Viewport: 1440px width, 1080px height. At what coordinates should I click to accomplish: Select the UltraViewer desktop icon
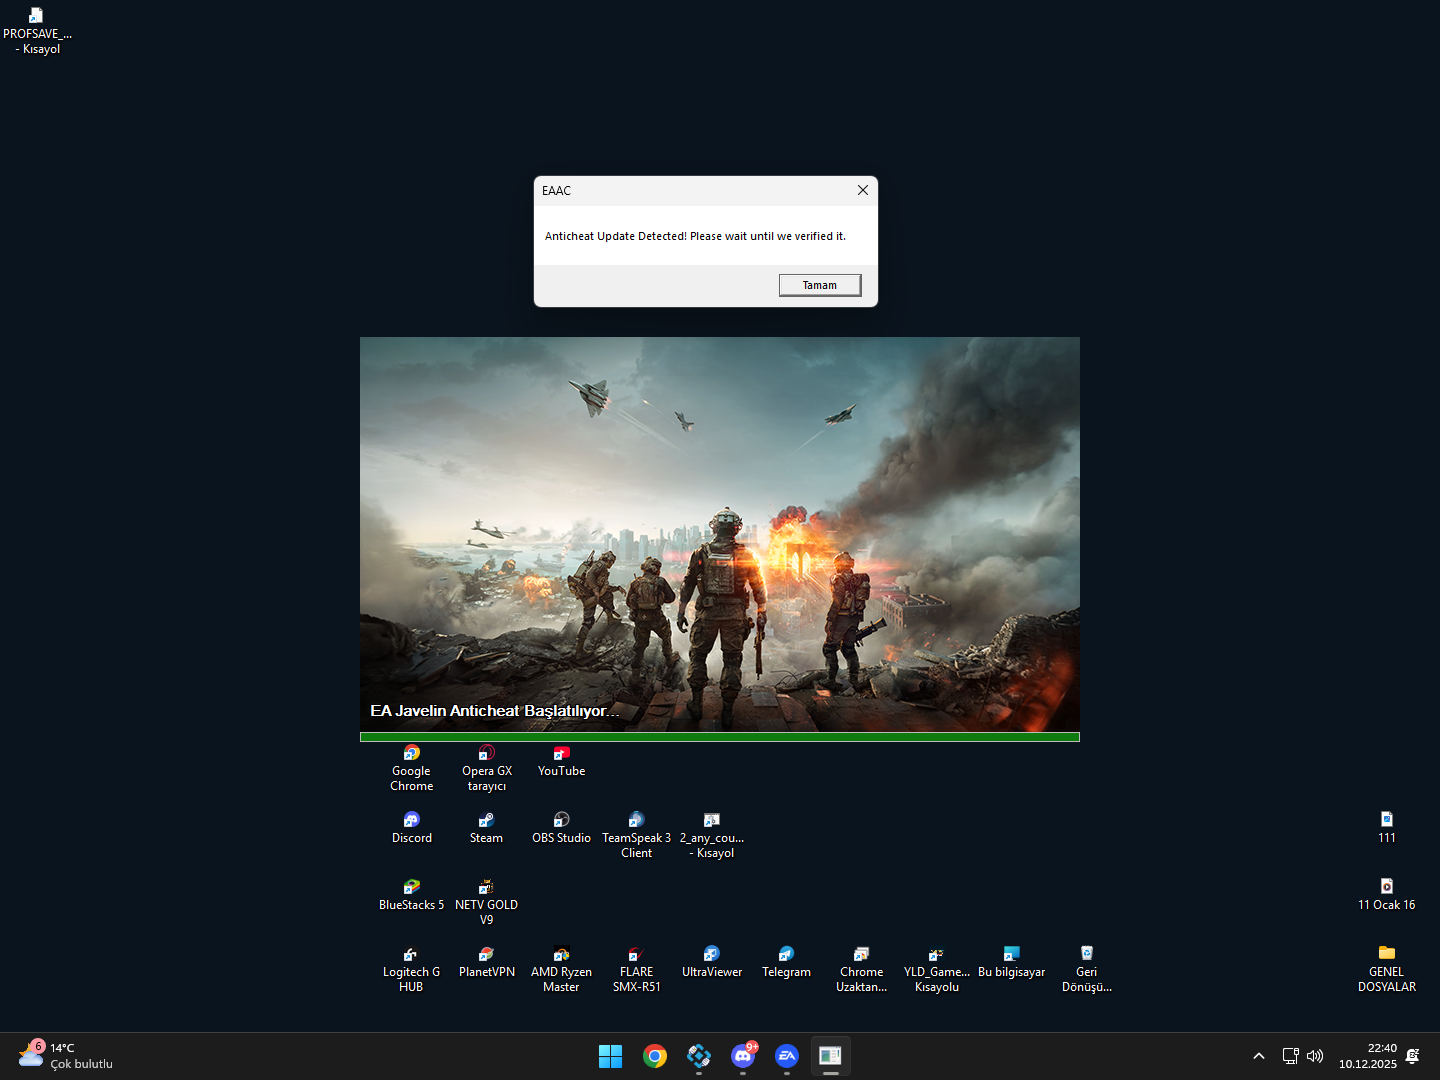[x=711, y=962]
